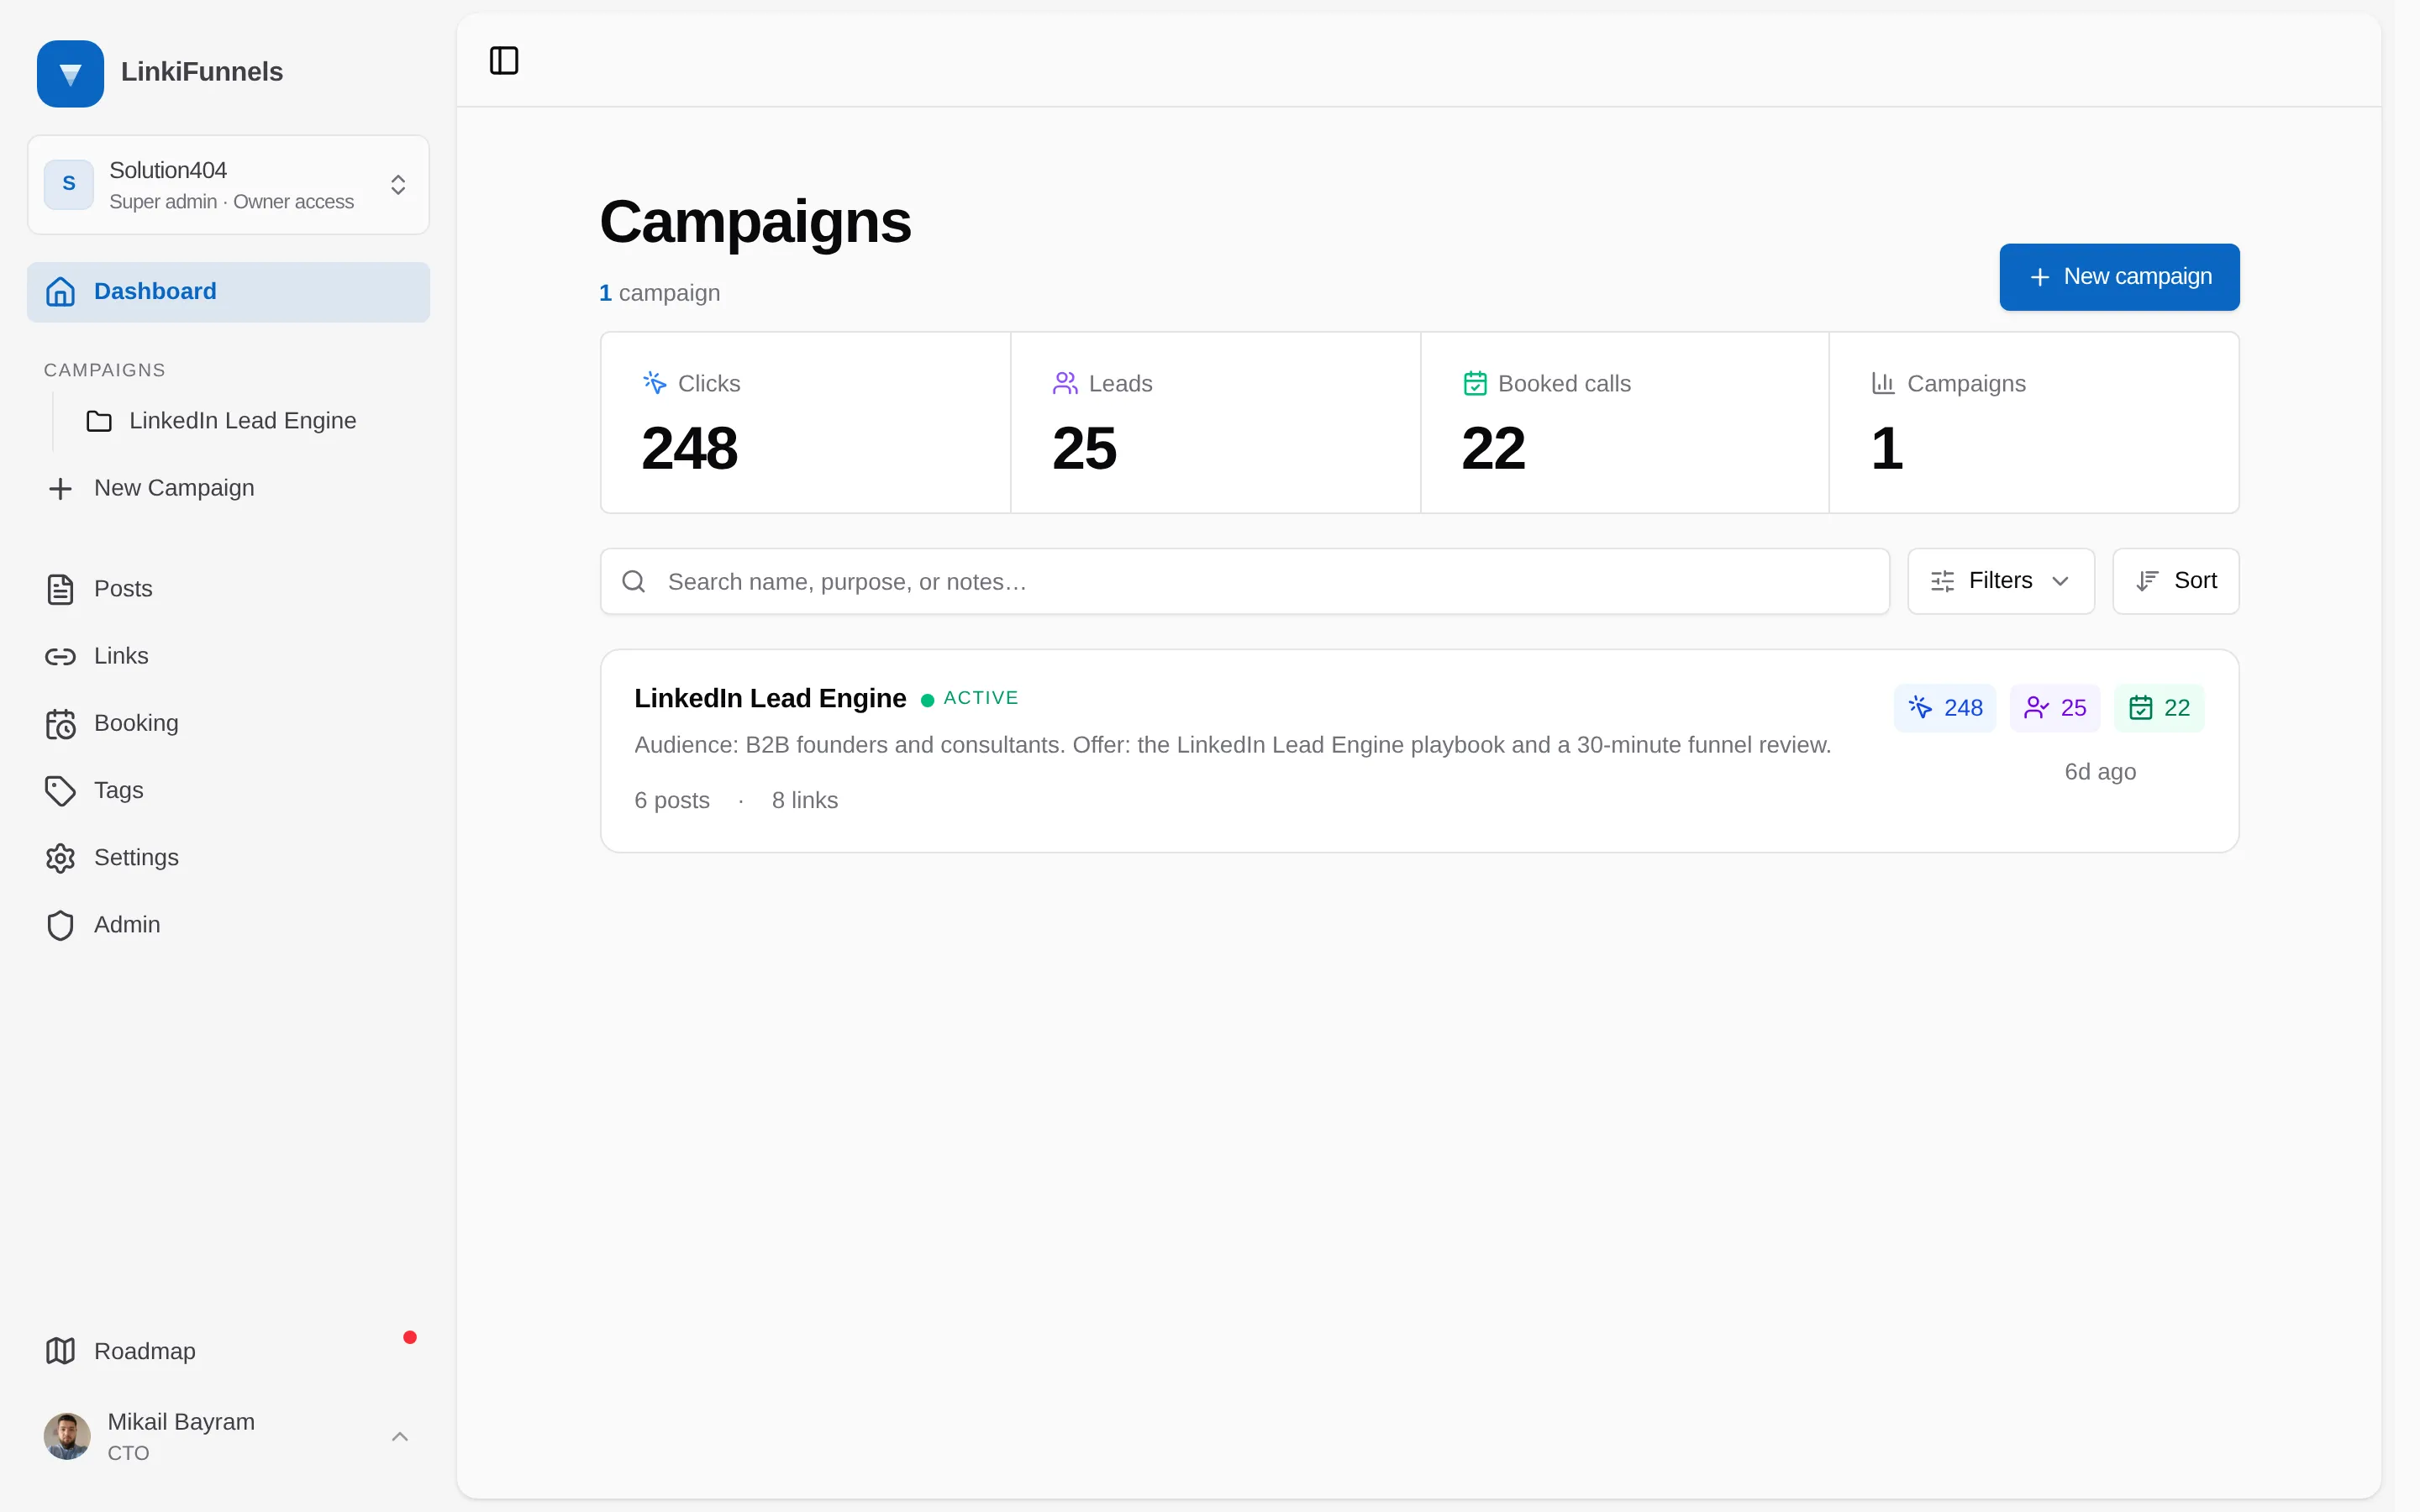Click the Mikail Bayram profile photo

(67, 1436)
